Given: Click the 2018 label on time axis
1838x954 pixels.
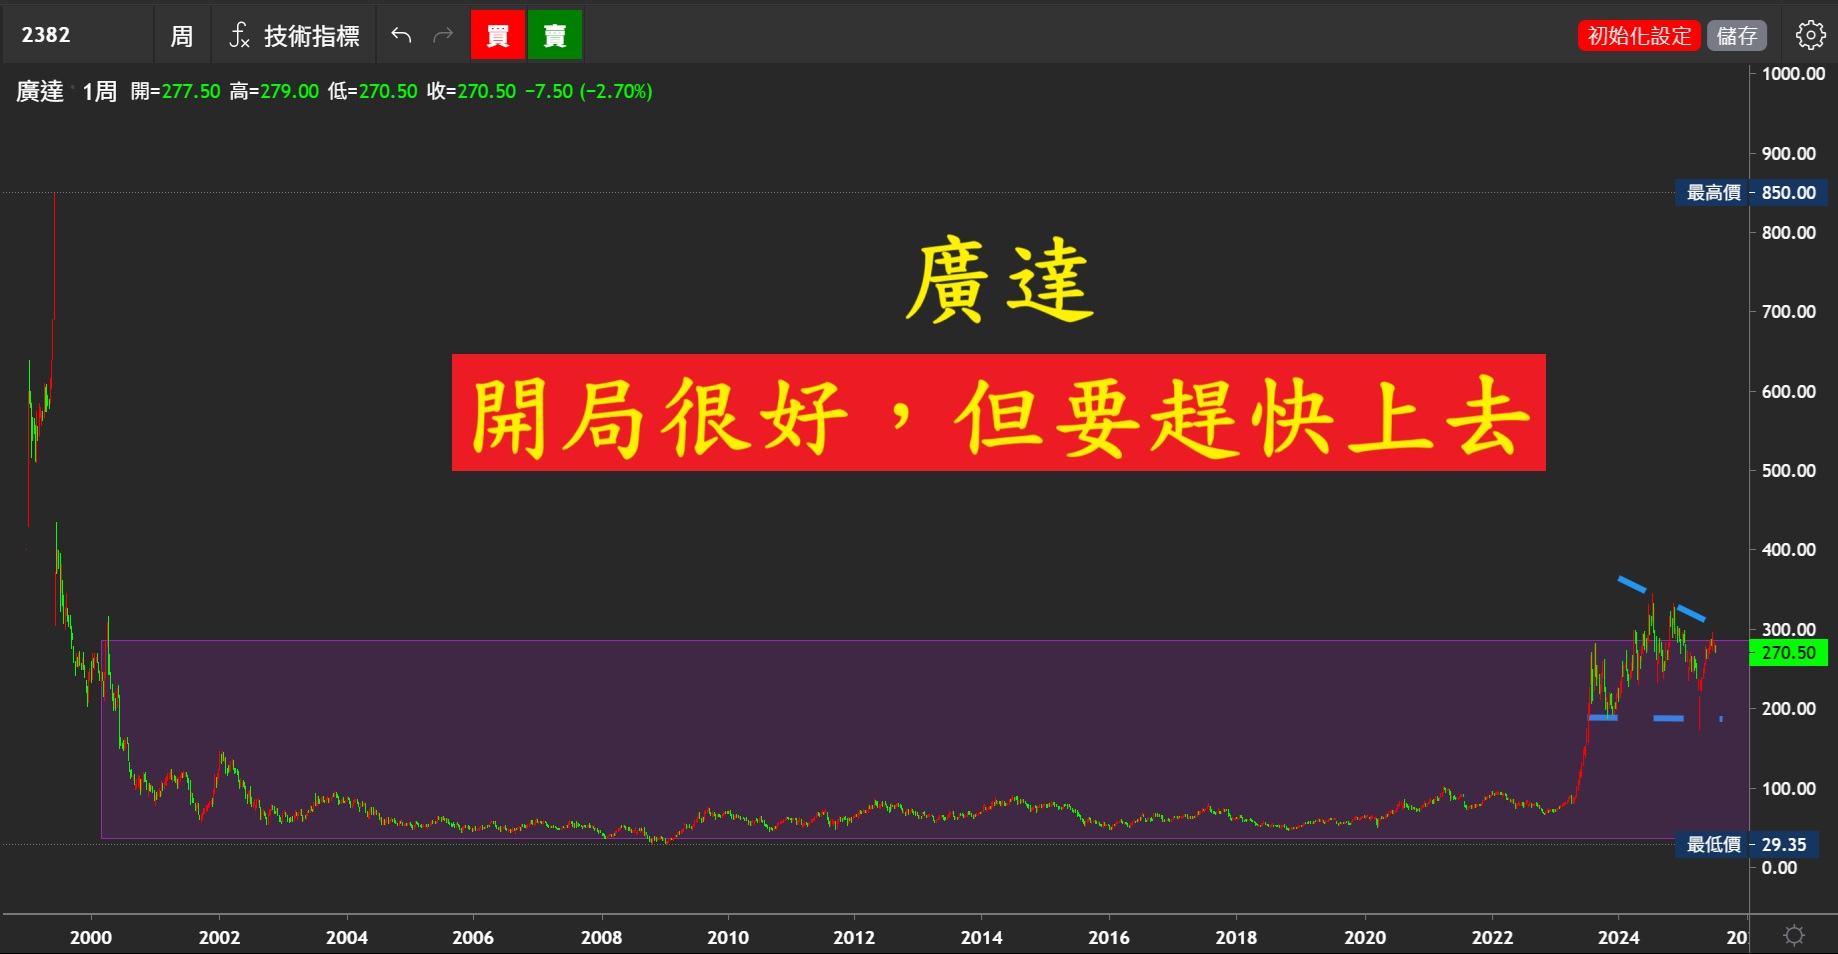Looking at the screenshot, I should point(1236,937).
